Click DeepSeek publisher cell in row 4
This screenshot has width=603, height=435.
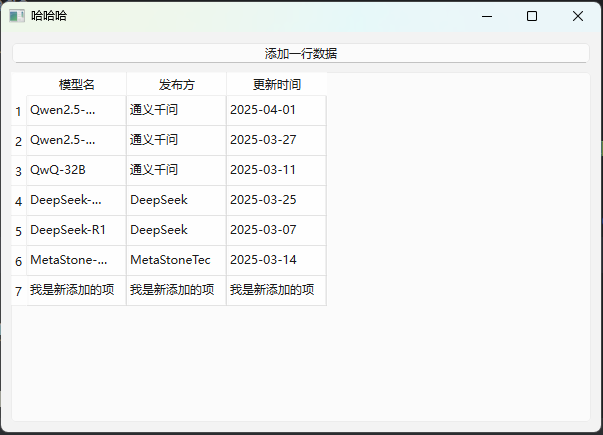pos(177,200)
